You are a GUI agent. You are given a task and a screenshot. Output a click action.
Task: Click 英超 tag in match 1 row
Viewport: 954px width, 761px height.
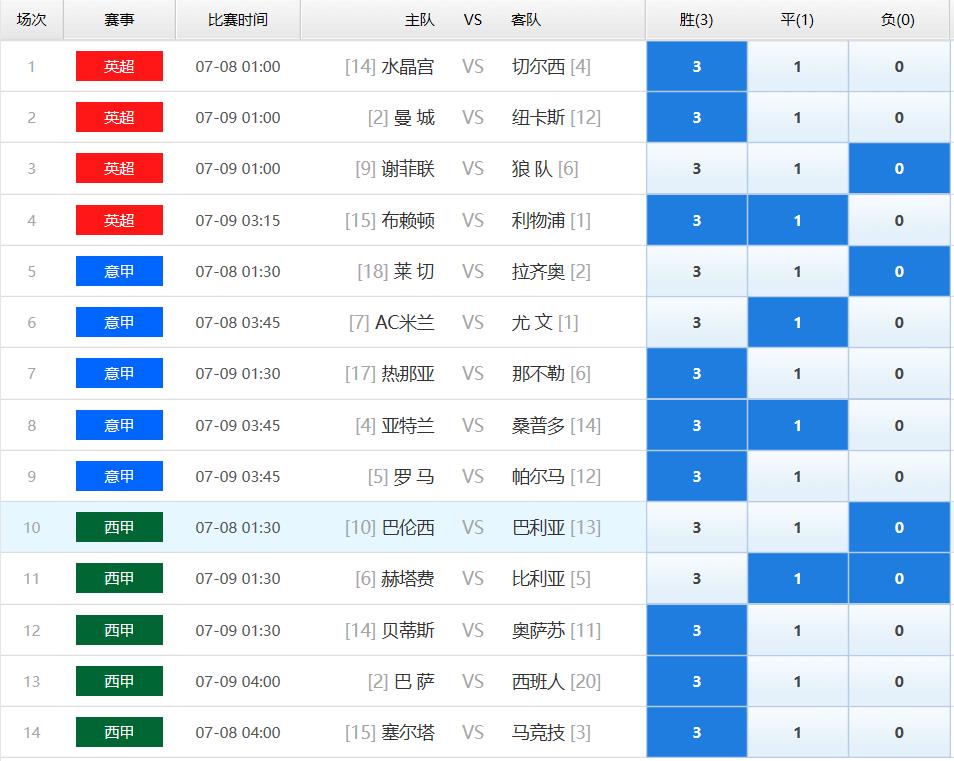pyautogui.click(x=119, y=66)
